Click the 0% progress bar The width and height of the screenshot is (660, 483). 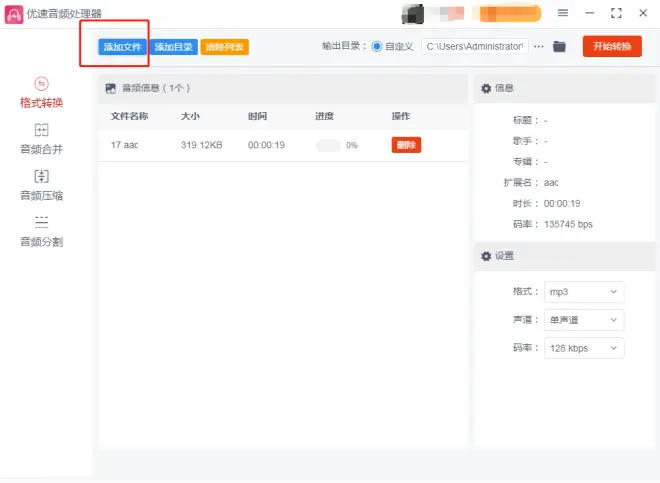pyautogui.click(x=328, y=145)
